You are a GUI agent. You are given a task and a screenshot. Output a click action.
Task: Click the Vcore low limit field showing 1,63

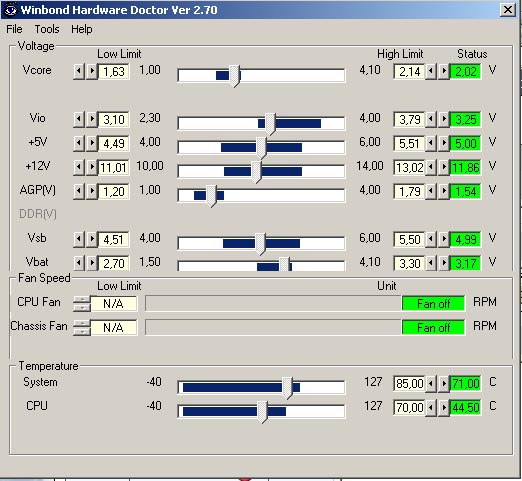coord(114,71)
